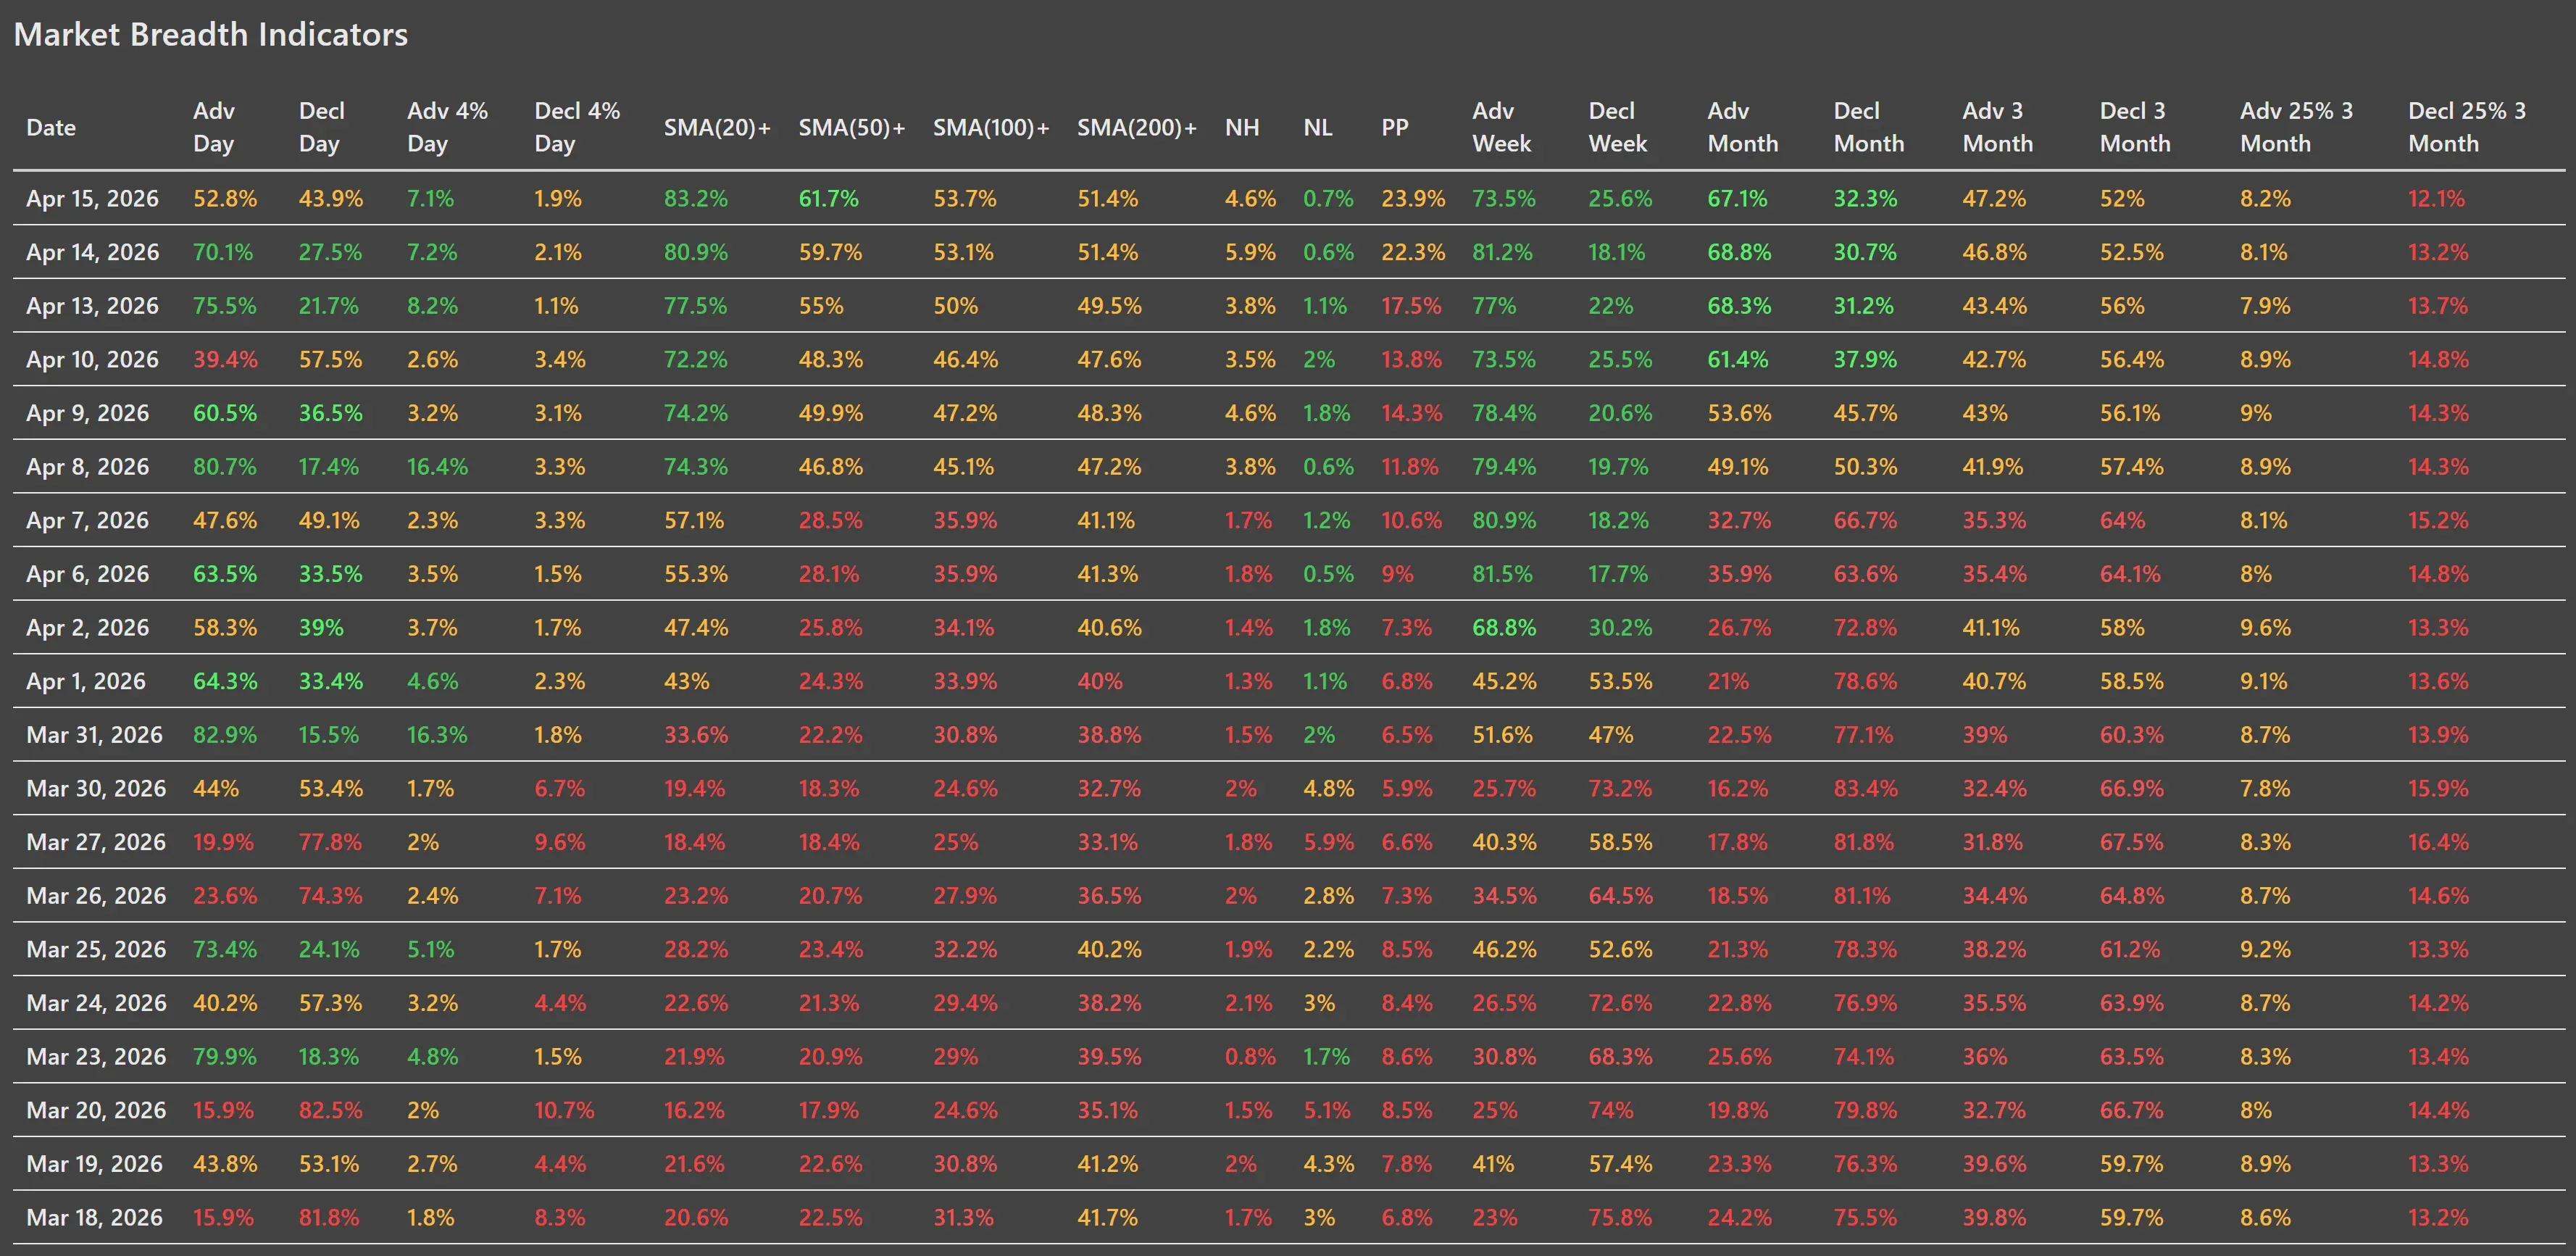
Task: Click the 83.2% SMA(20)+ value
Action: point(696,198)
